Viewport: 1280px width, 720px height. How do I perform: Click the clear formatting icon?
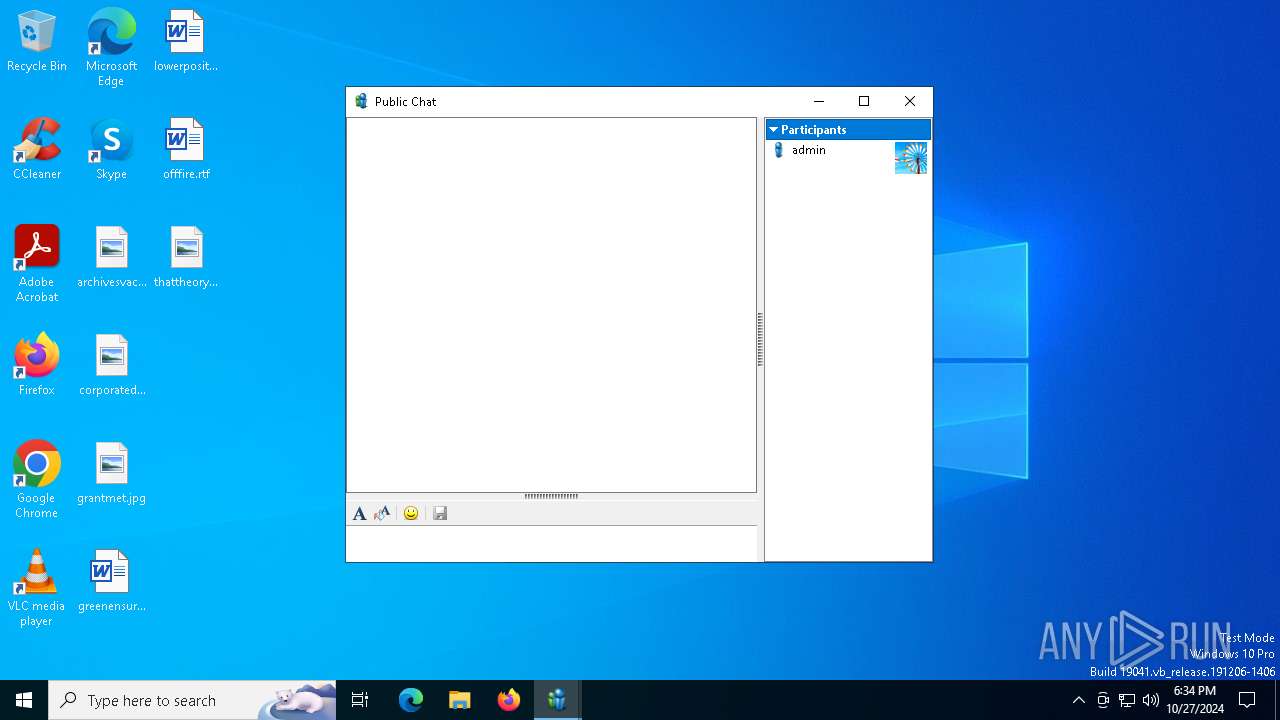tap(382, 513)
